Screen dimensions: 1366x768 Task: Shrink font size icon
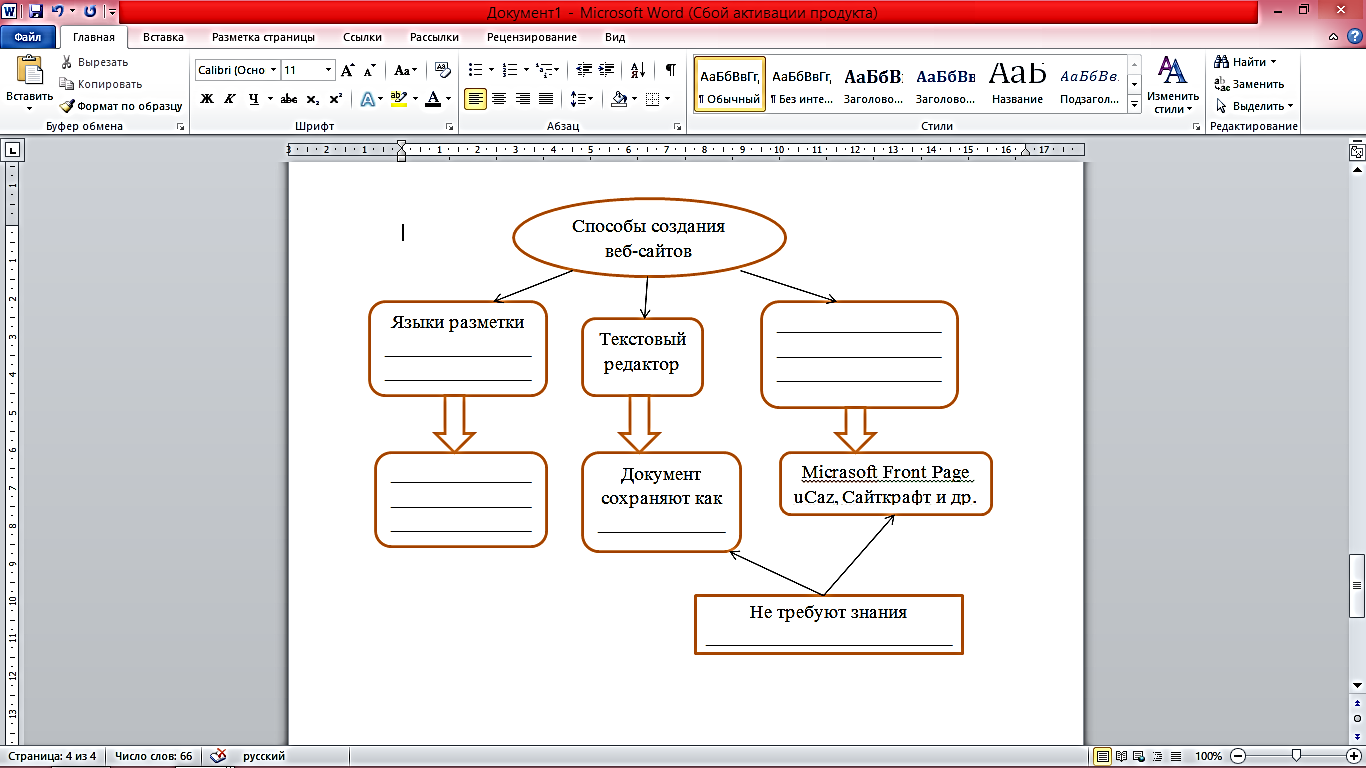(369, 70)
